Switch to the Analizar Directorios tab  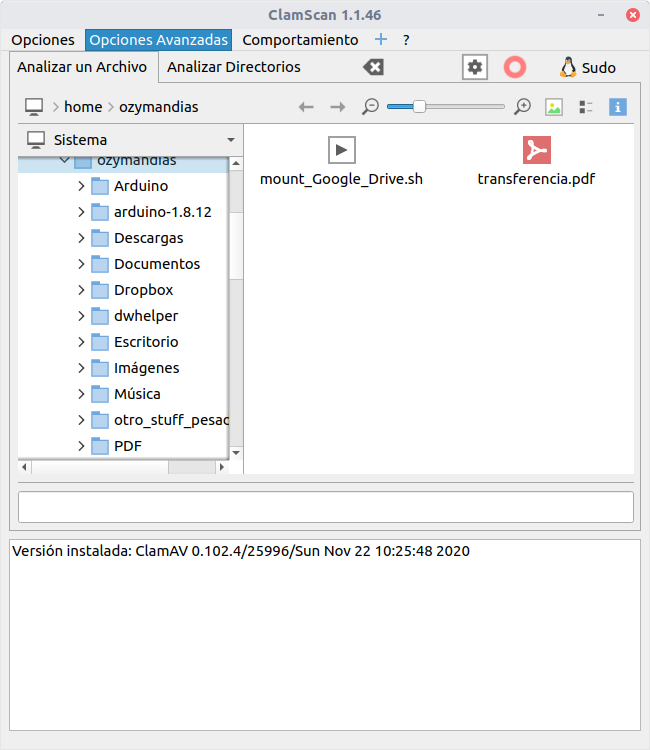point(234,67)
